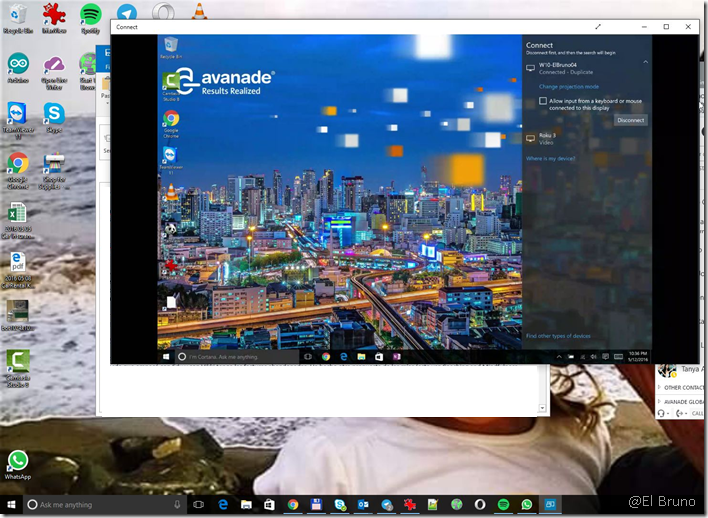This screenshot has width=708, height=518.
Task: Open the Windows Start menu
Action: click(10, 504)
